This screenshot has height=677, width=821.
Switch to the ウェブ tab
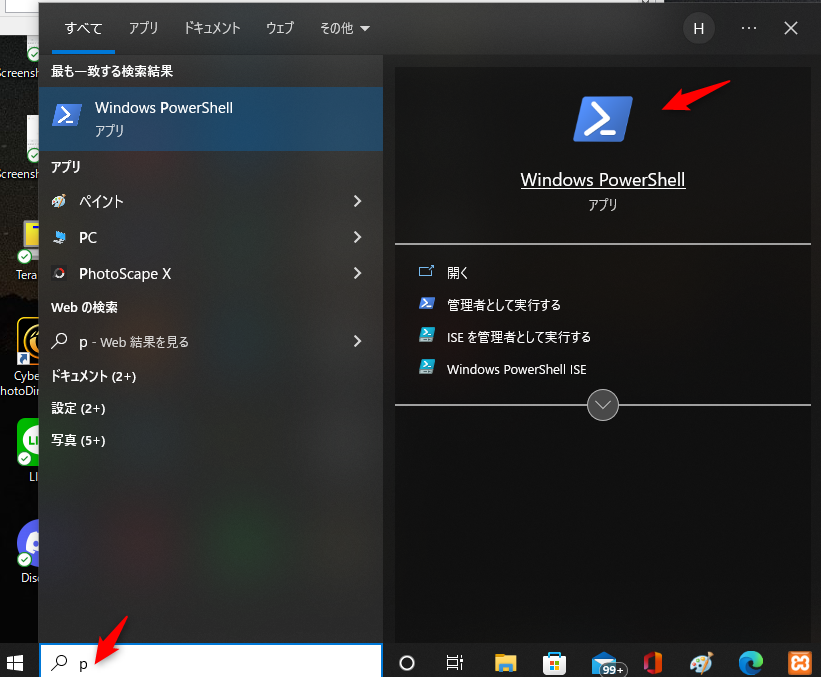pos(280,28)
